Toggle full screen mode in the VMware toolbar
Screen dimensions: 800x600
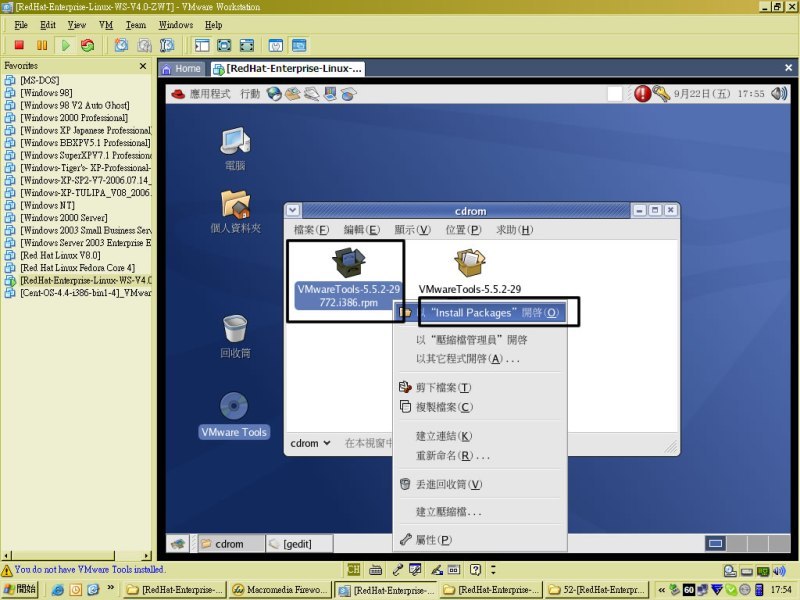pyautogui.click(x=246, y=45)
